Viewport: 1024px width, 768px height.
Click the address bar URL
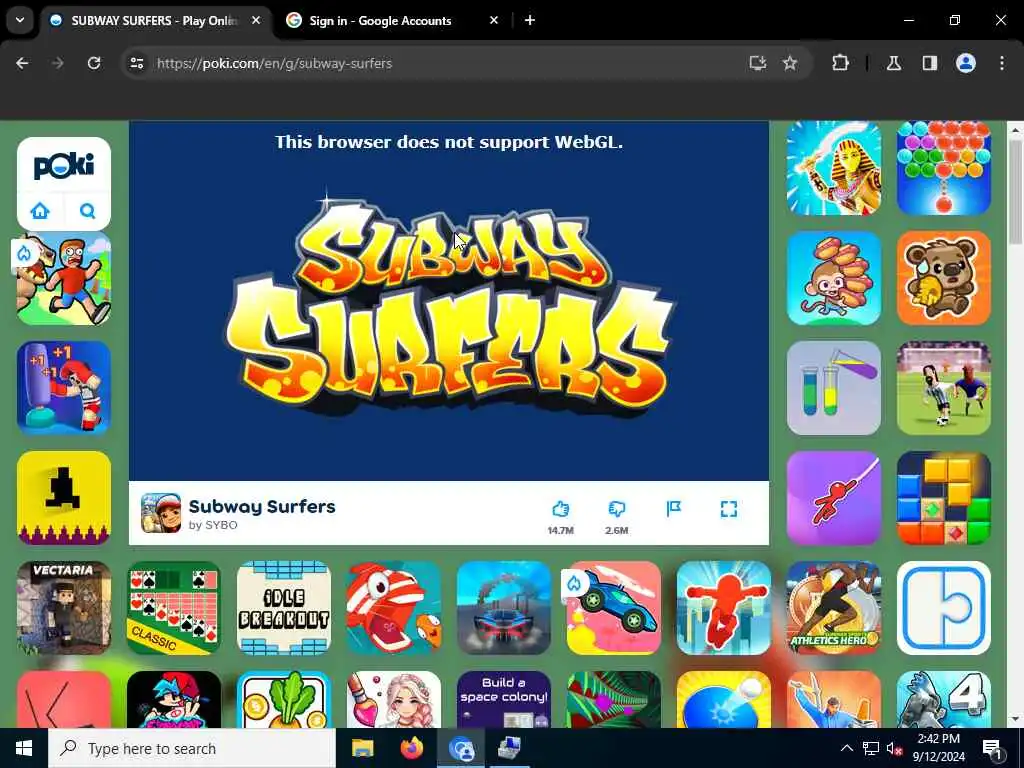tap(274, 63)
